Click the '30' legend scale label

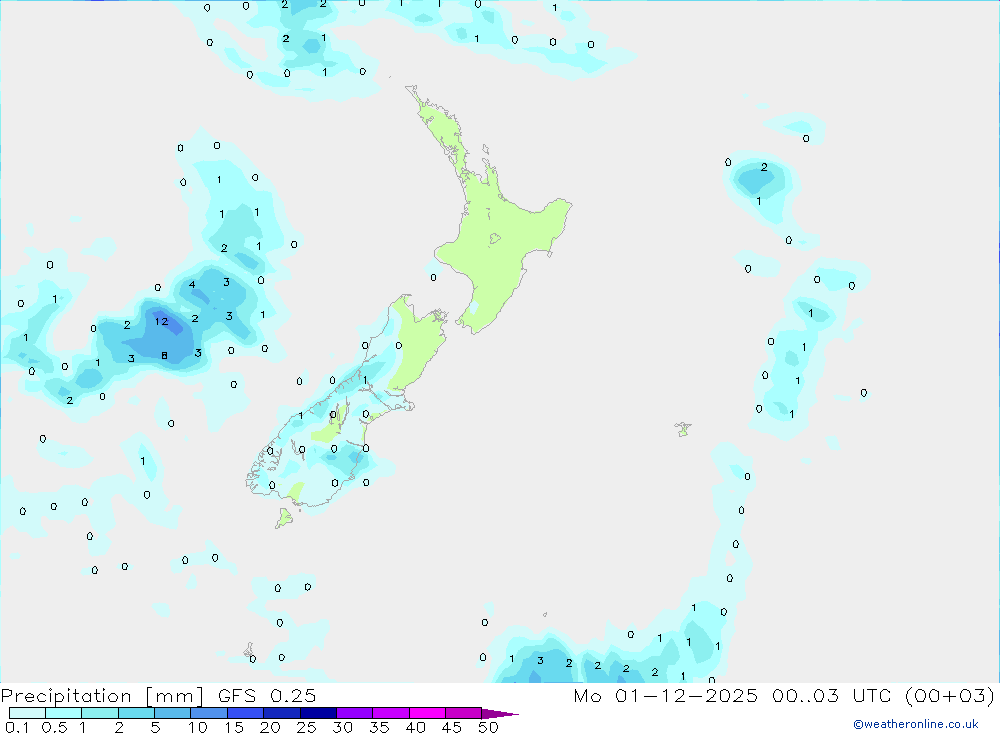coord(343,727)
